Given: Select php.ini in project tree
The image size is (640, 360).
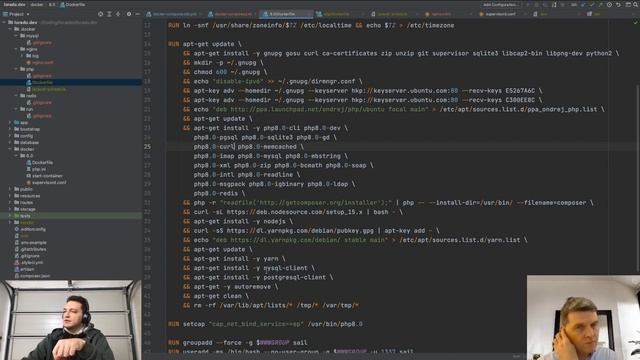Looking at the screenshot, I should pos(36,169).
